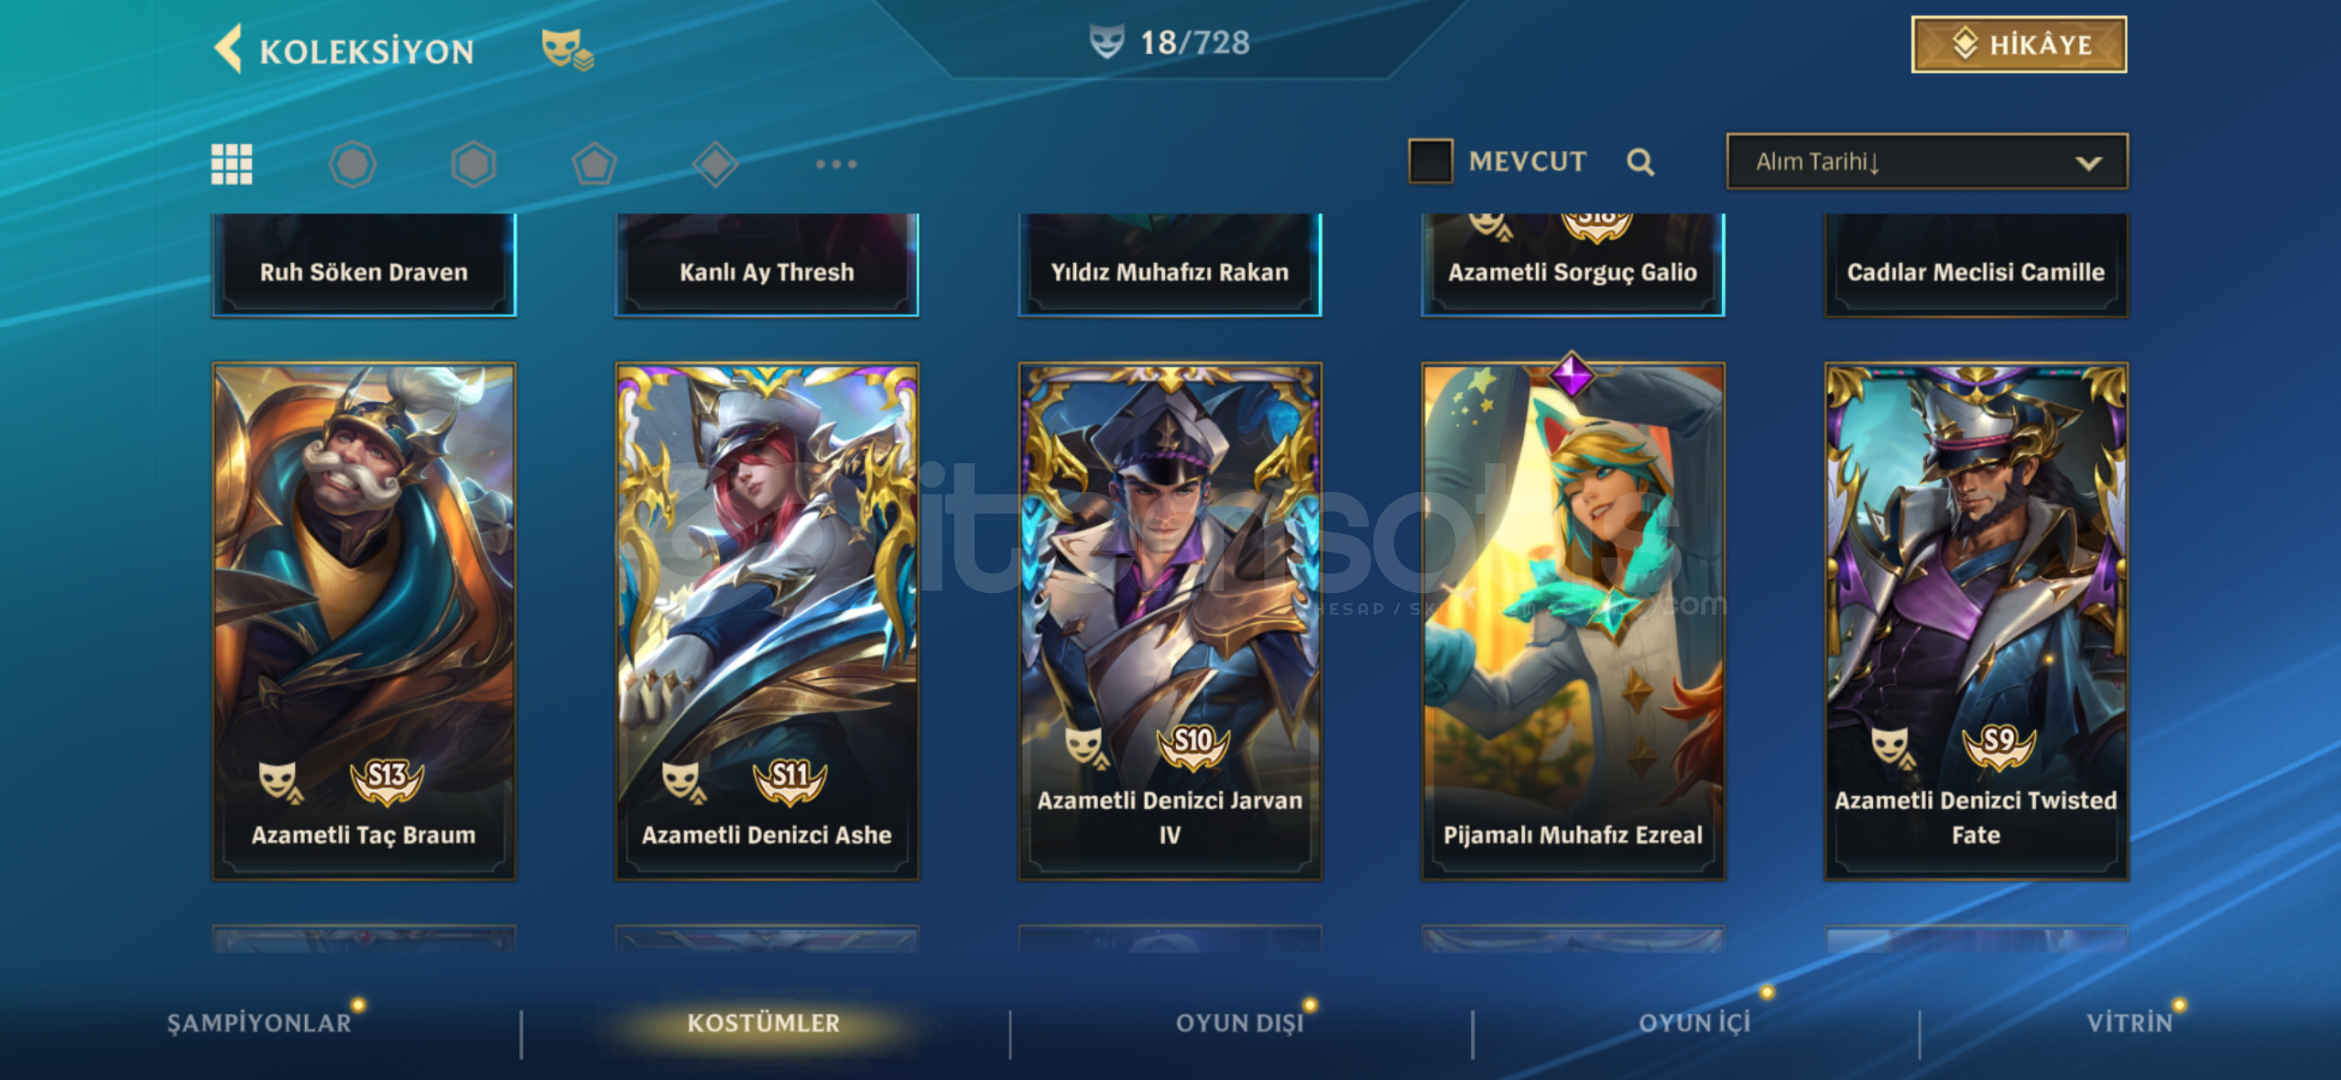Open the Azametli Denizci Ashe skin
2341x1080 pixels.
(767, 621)
